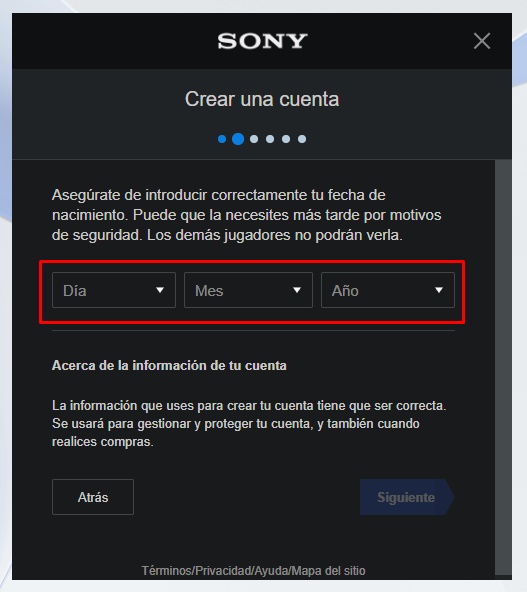Select the fourth step progress dot

point(270,139)
